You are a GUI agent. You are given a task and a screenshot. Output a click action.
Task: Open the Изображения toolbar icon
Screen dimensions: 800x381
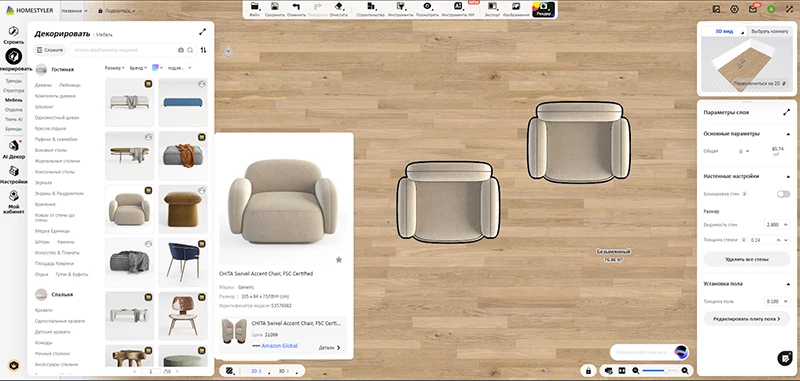(516, 9)
